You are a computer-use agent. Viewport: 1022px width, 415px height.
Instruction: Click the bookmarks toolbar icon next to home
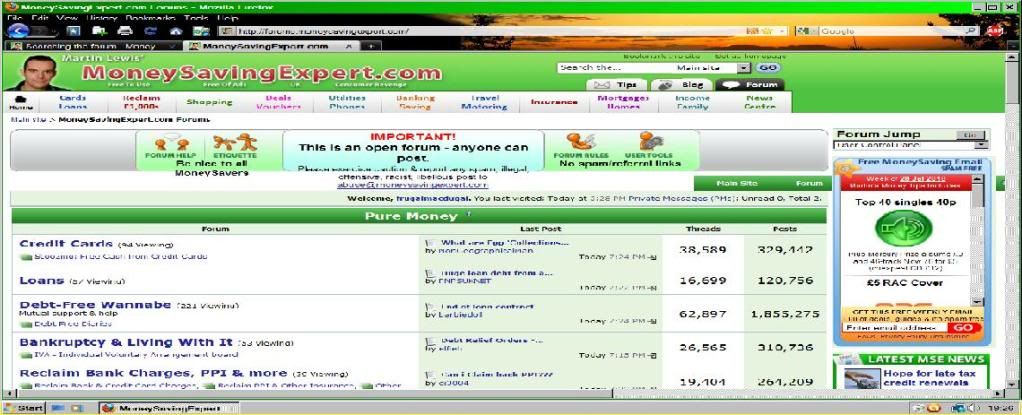pos(201,31)
